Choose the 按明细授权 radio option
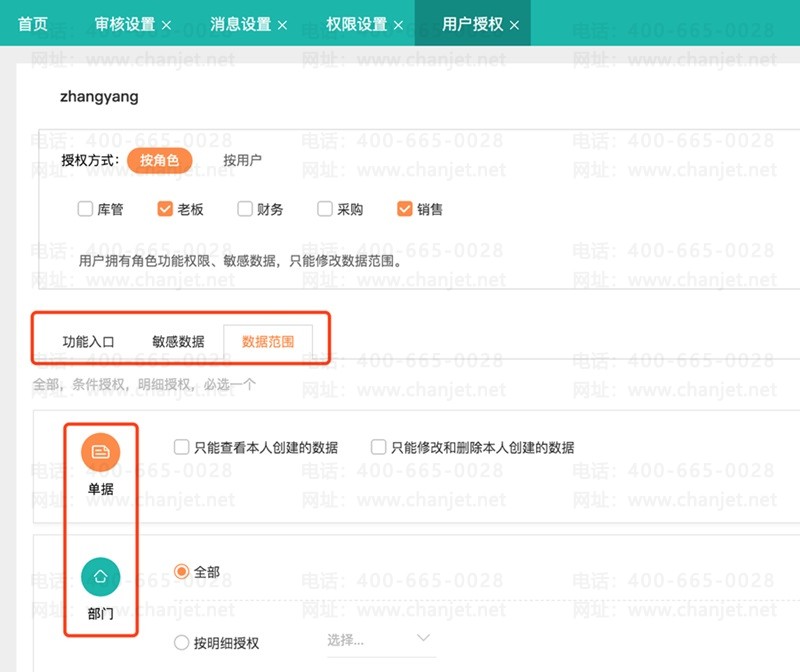The image size is (800, 672). [182, 643]
